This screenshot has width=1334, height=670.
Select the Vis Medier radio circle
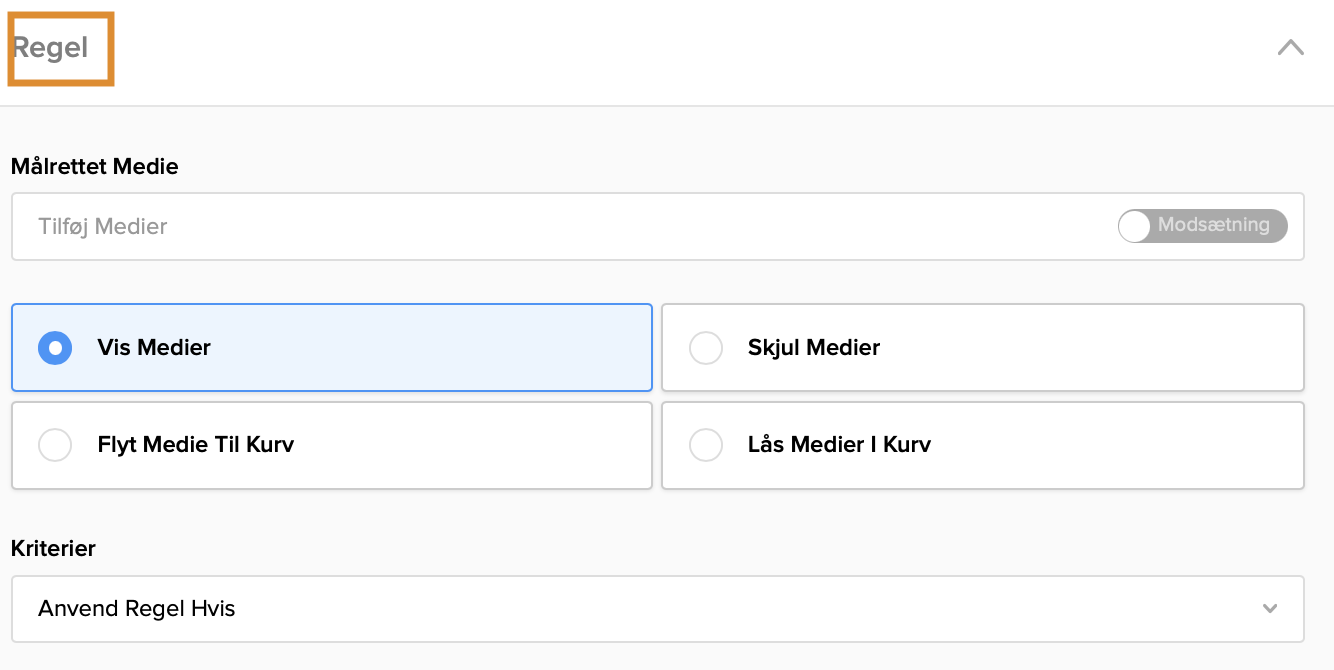pyautogui.click(x=55, y=348)
